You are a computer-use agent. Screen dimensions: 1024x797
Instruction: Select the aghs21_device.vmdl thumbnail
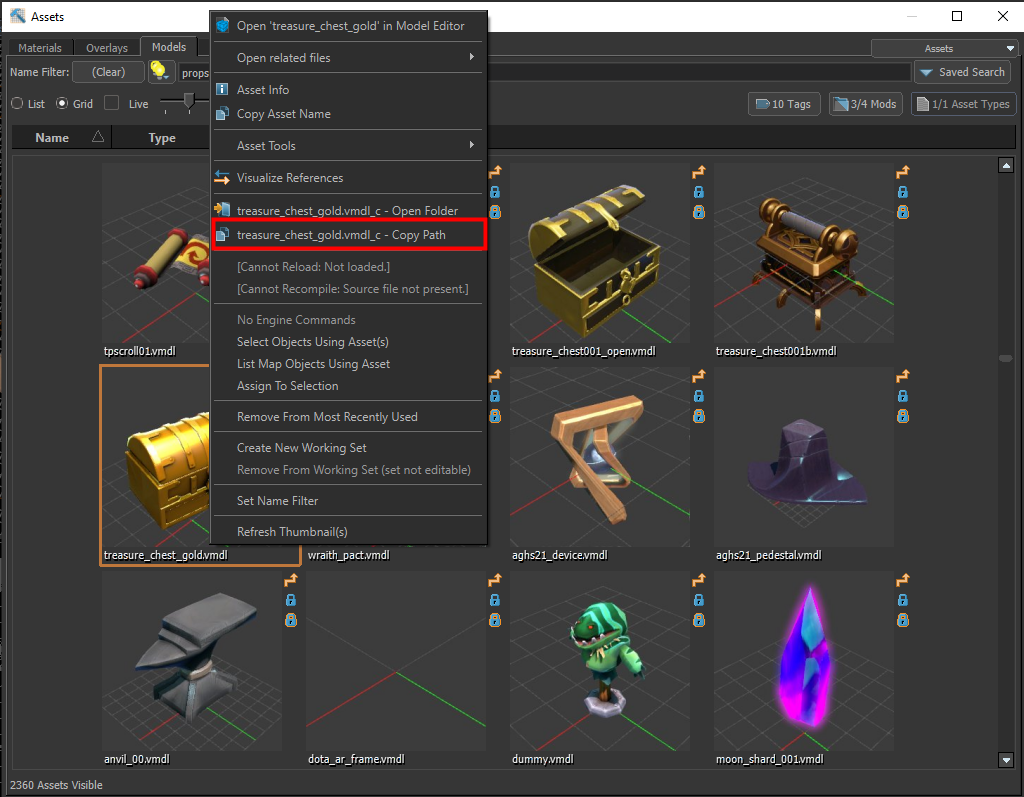[600, 457]
